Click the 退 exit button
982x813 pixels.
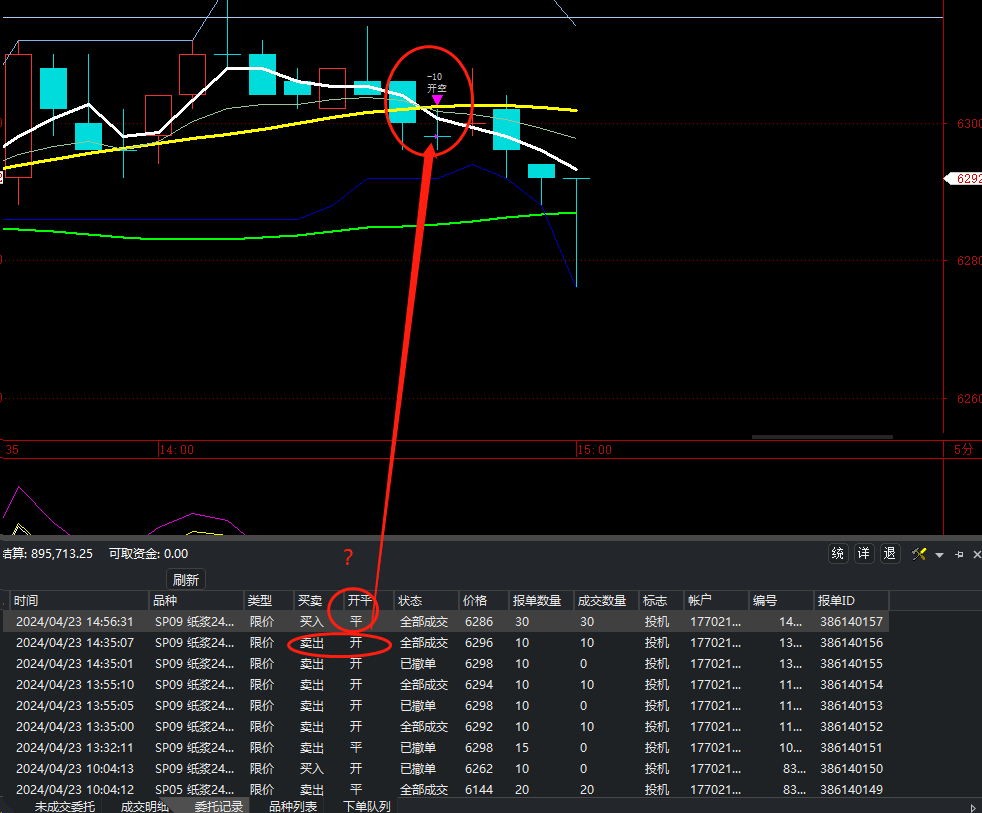889,554
